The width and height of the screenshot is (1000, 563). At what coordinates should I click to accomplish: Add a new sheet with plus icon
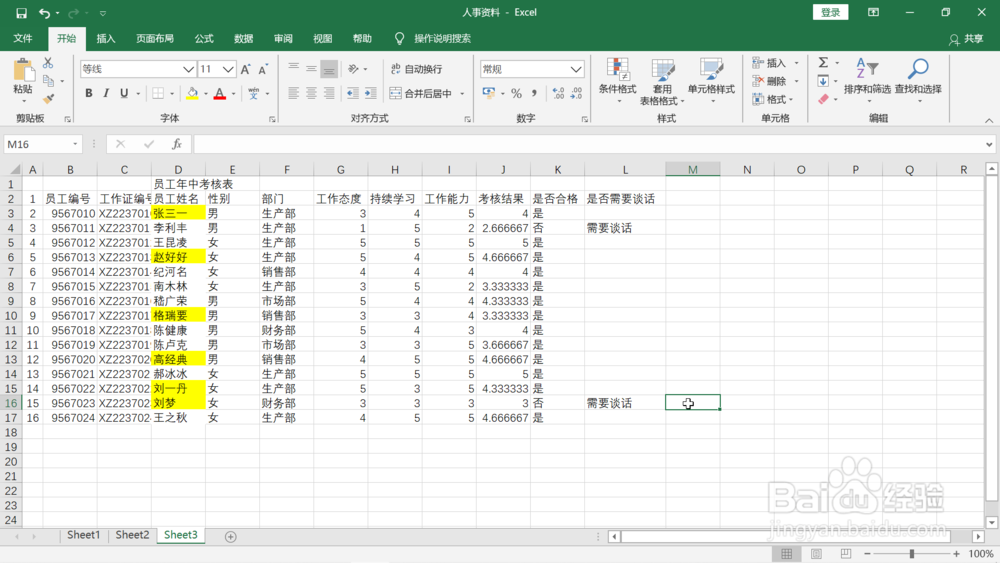231,537
